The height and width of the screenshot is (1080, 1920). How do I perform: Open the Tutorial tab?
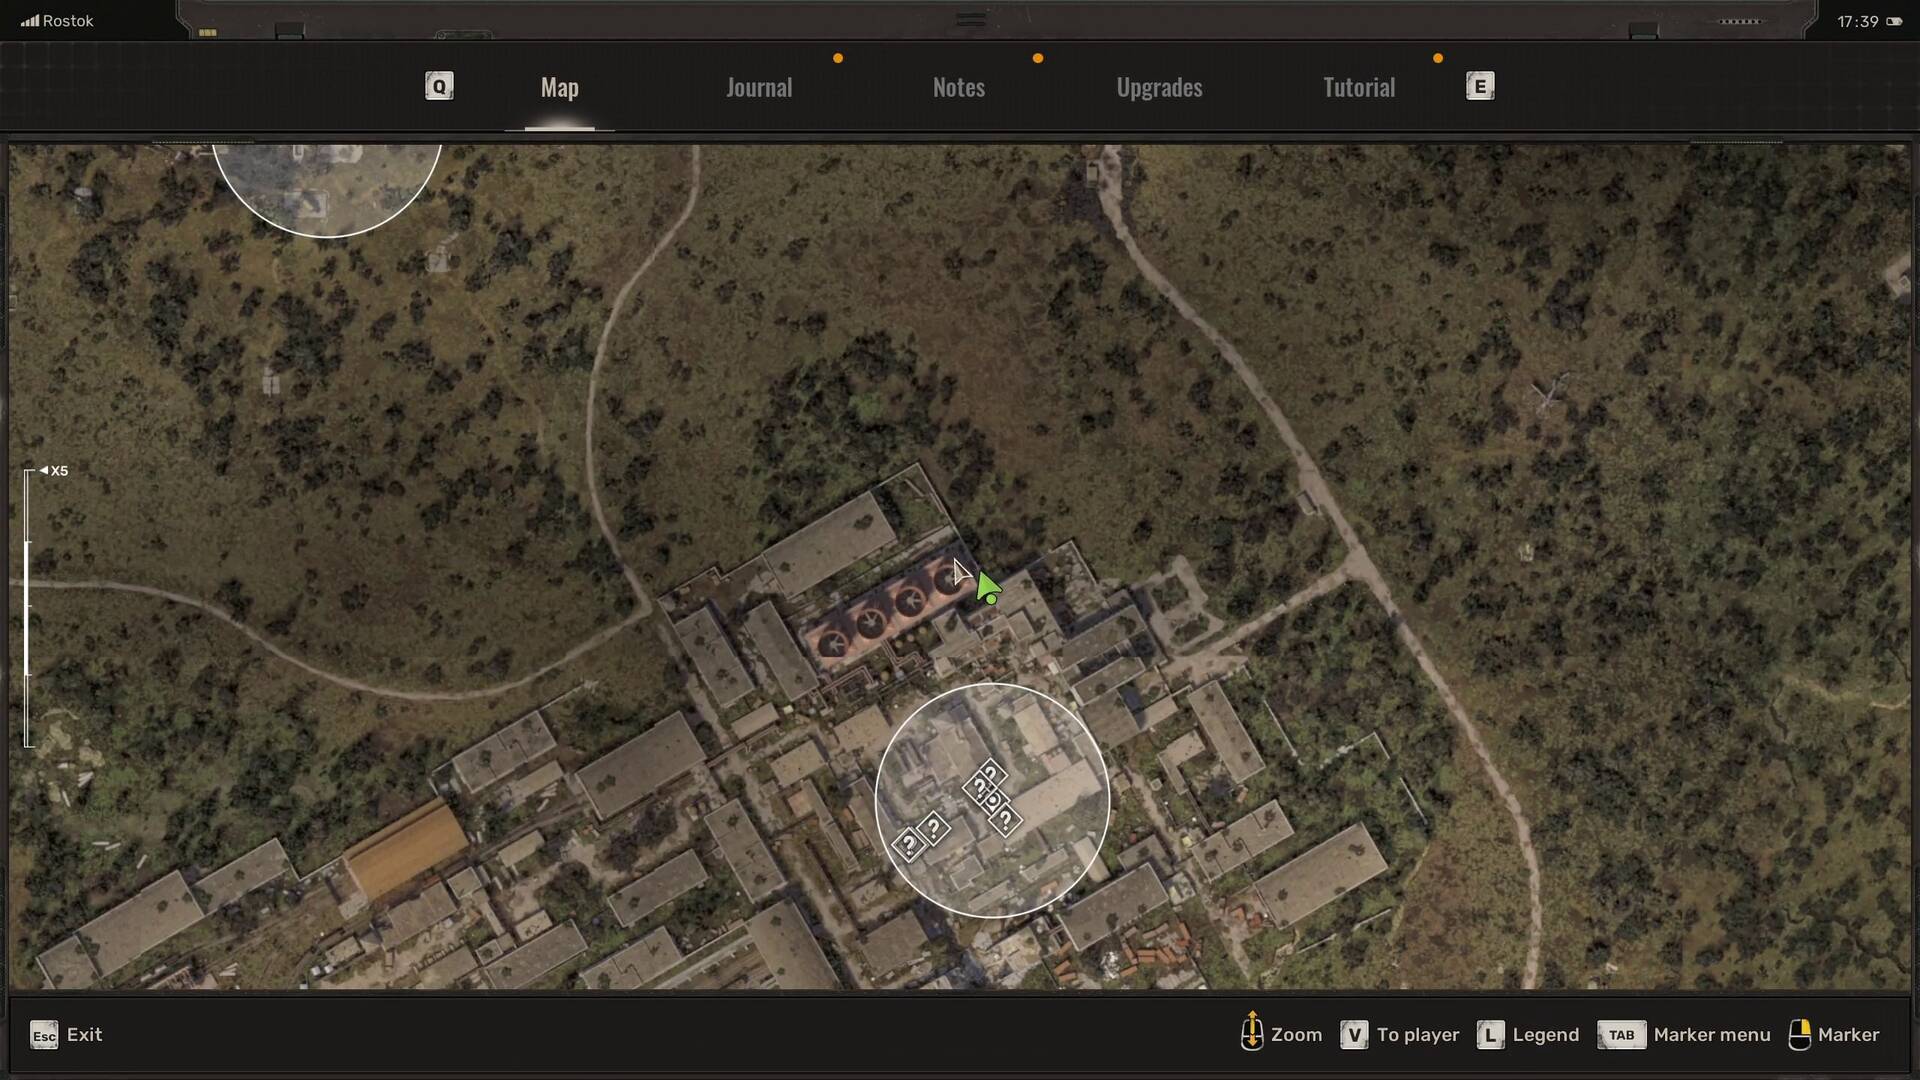[1359, 88]
